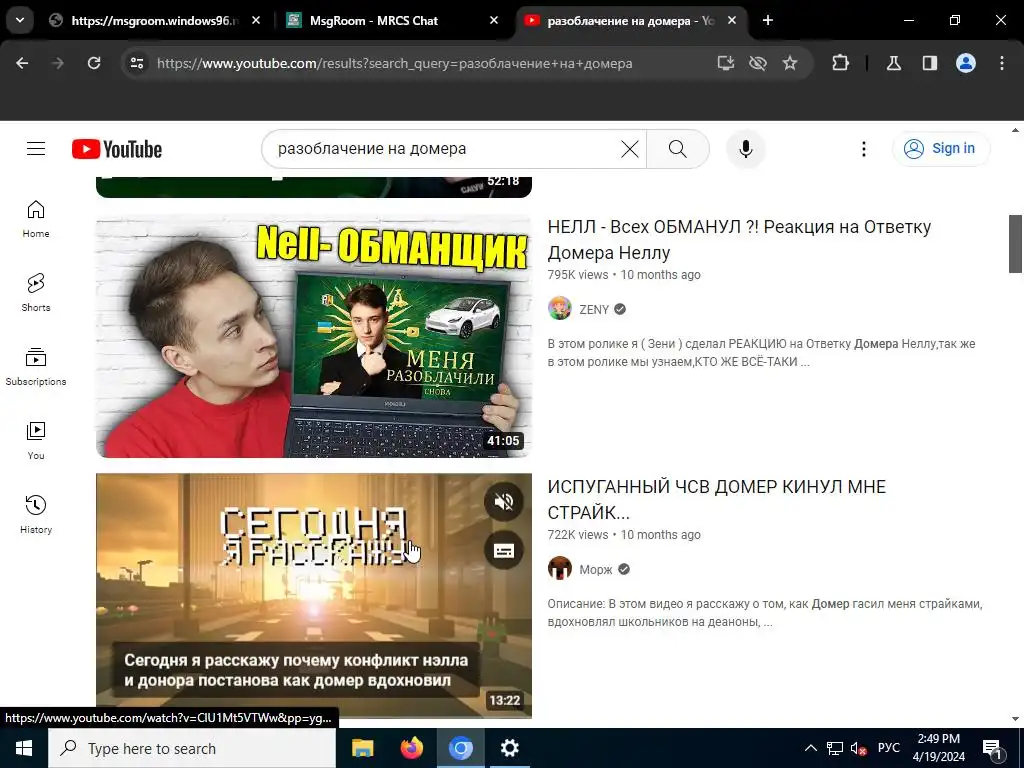Image resolution: width=1024 pixels, height=768 pixels.
Task: Open the browser extensions menu
Action: point(840,63)
